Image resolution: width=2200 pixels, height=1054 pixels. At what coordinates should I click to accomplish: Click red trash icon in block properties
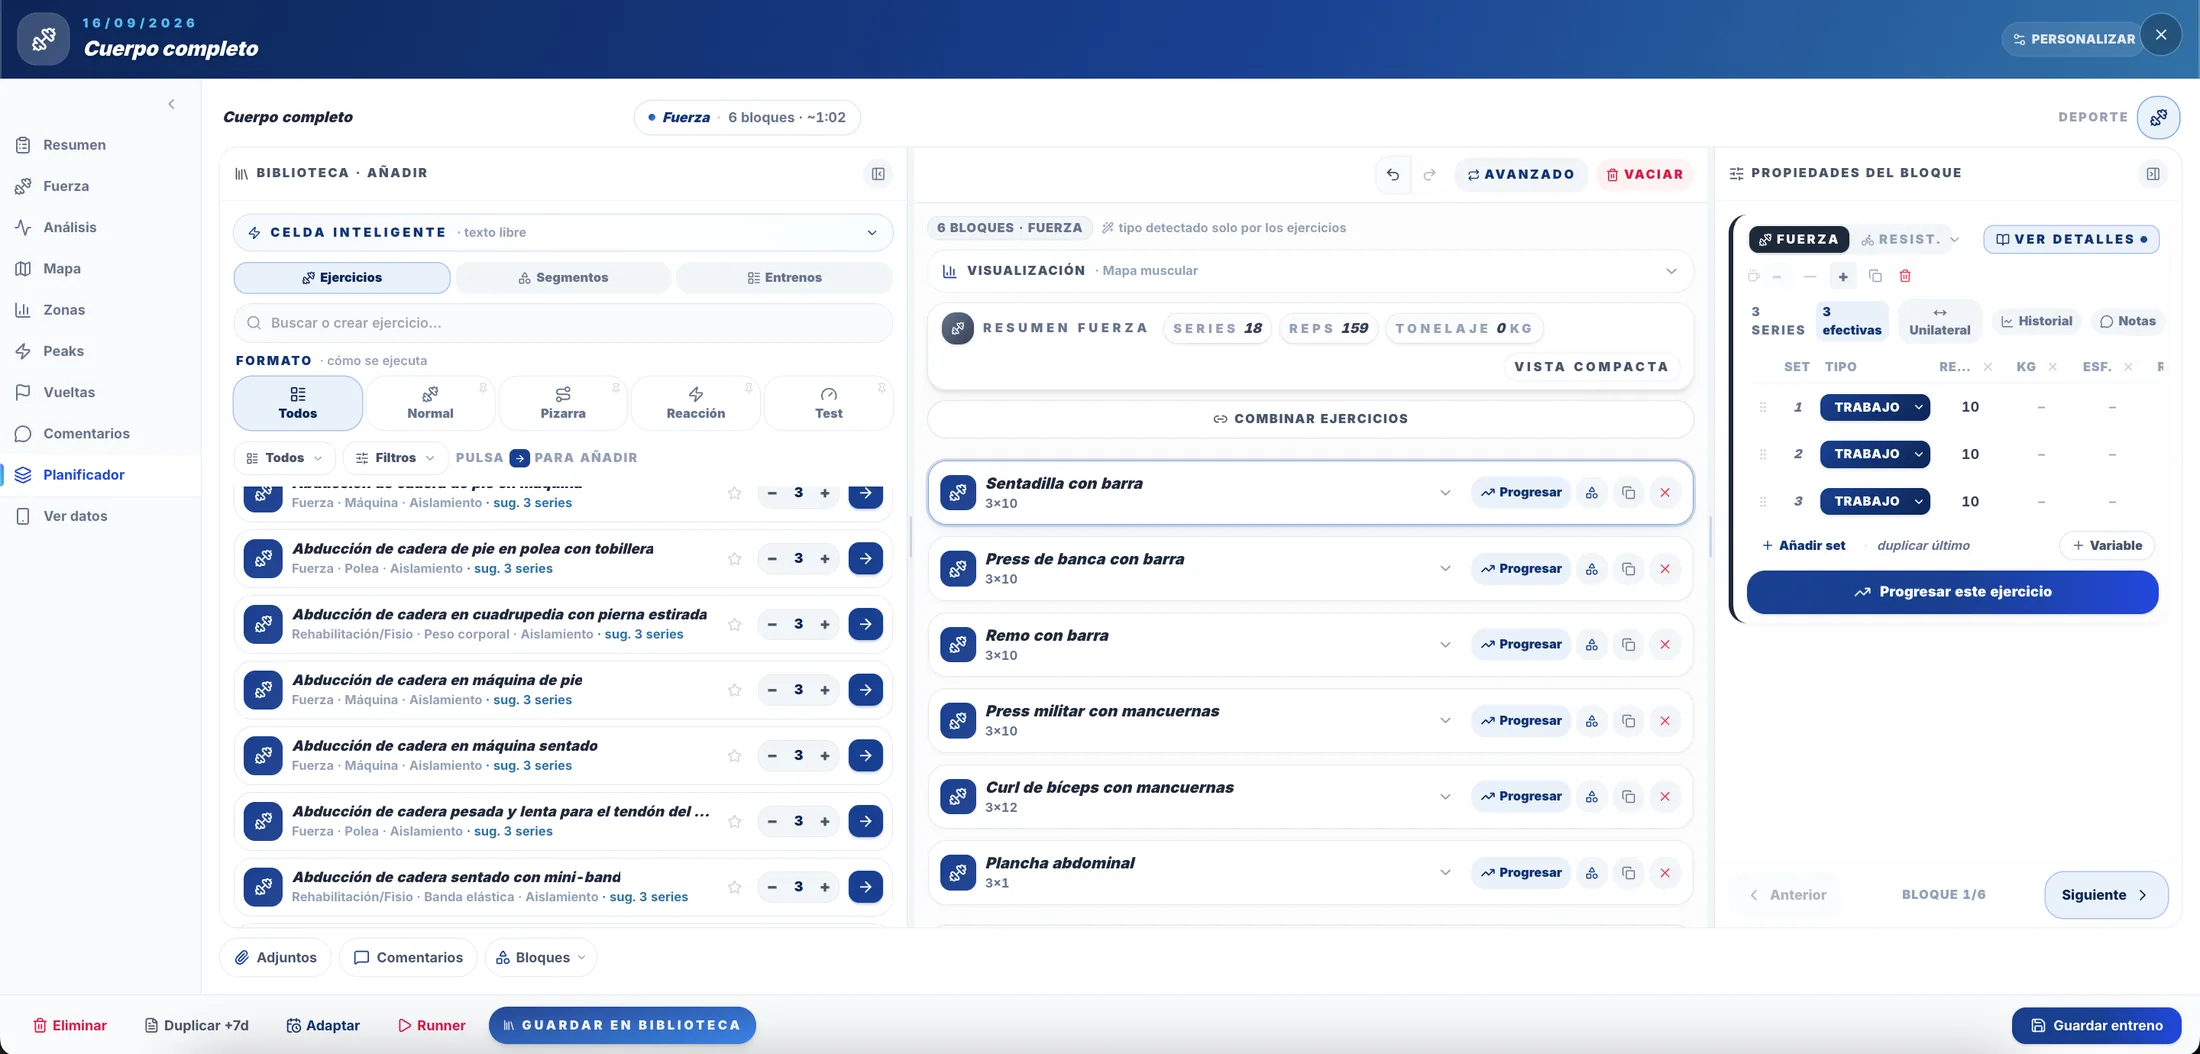[x=1905, y=276]
